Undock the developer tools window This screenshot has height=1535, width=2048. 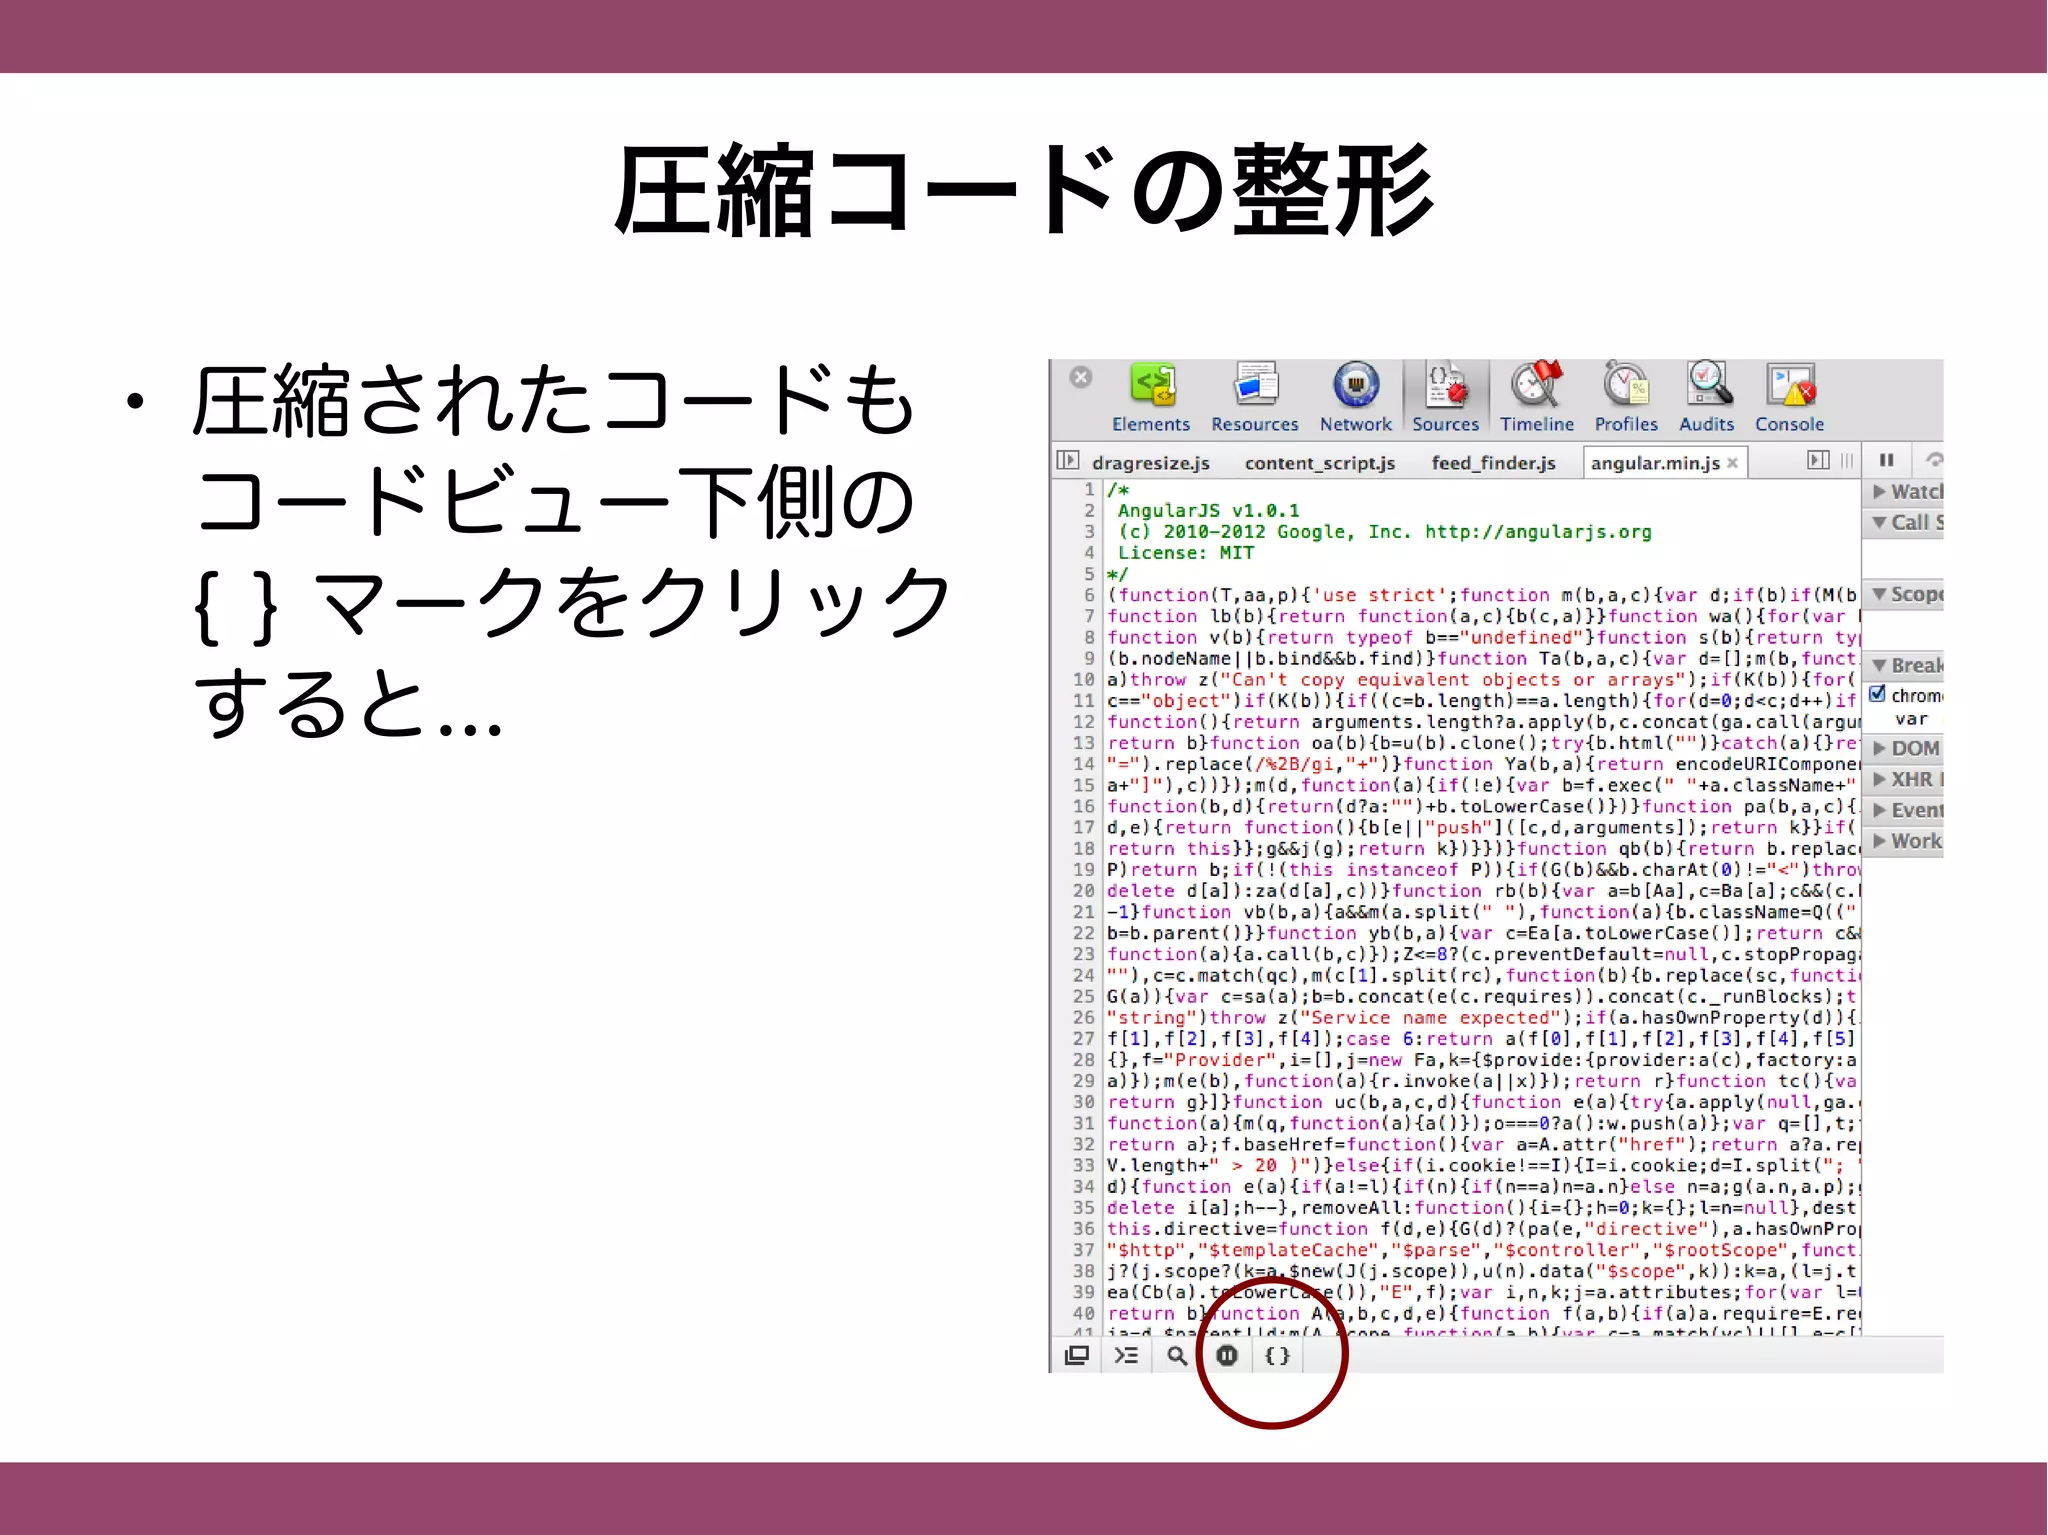[x=1077, y=1356]
